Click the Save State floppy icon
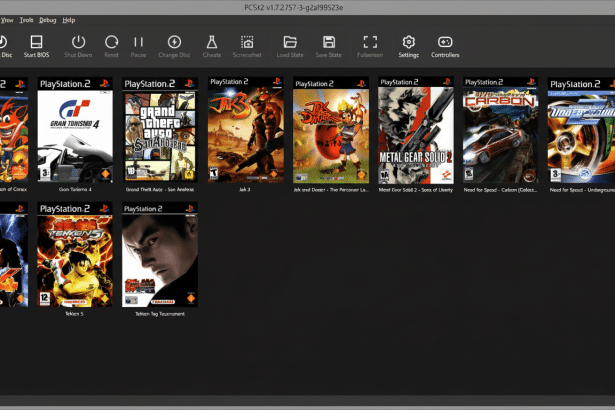 [329, 42]
